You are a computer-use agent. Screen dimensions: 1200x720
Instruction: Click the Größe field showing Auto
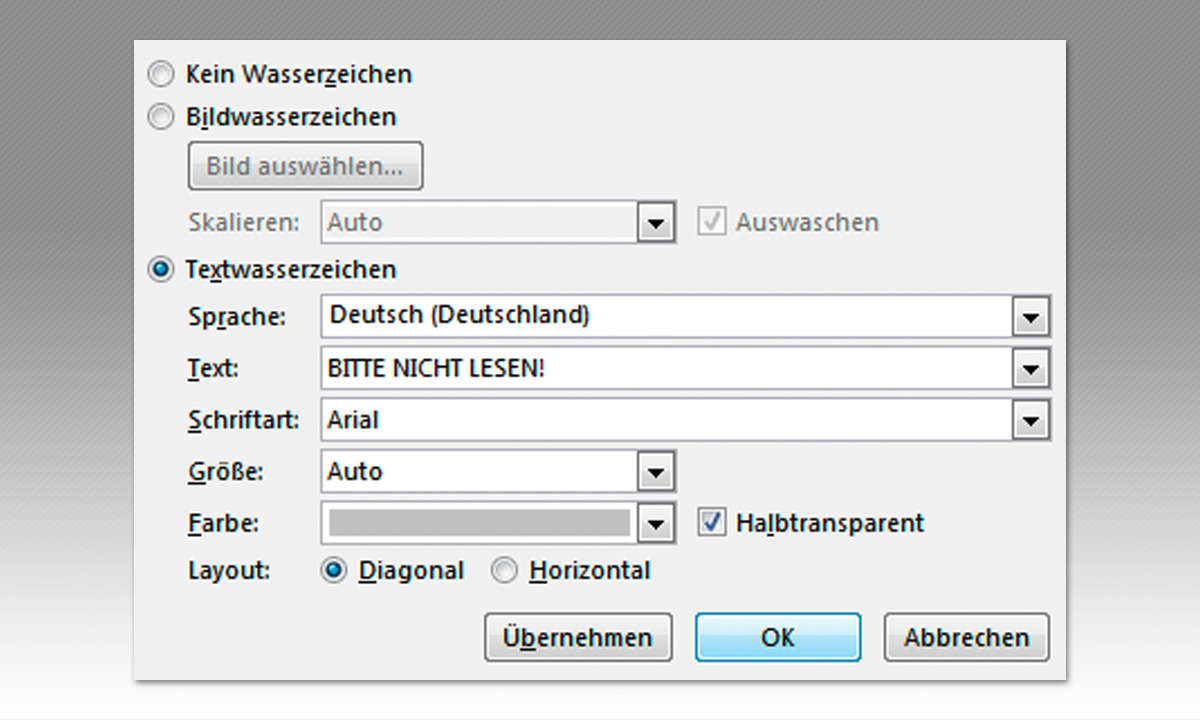coord(480,471)
